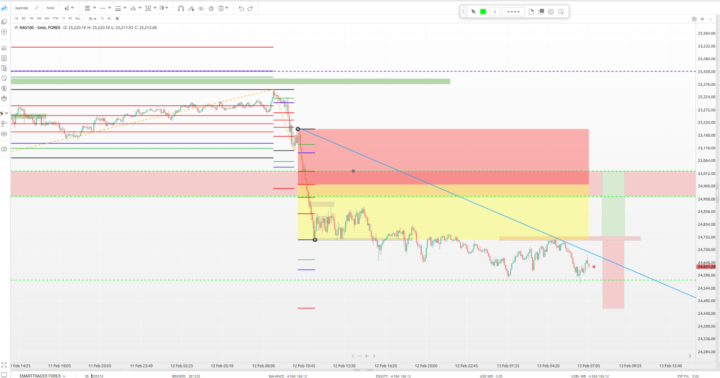The height and width of the screenshot is (378, 720).
Task: Toggle stay-in-drawing mode pencil-lock icon
Action: 191,8
